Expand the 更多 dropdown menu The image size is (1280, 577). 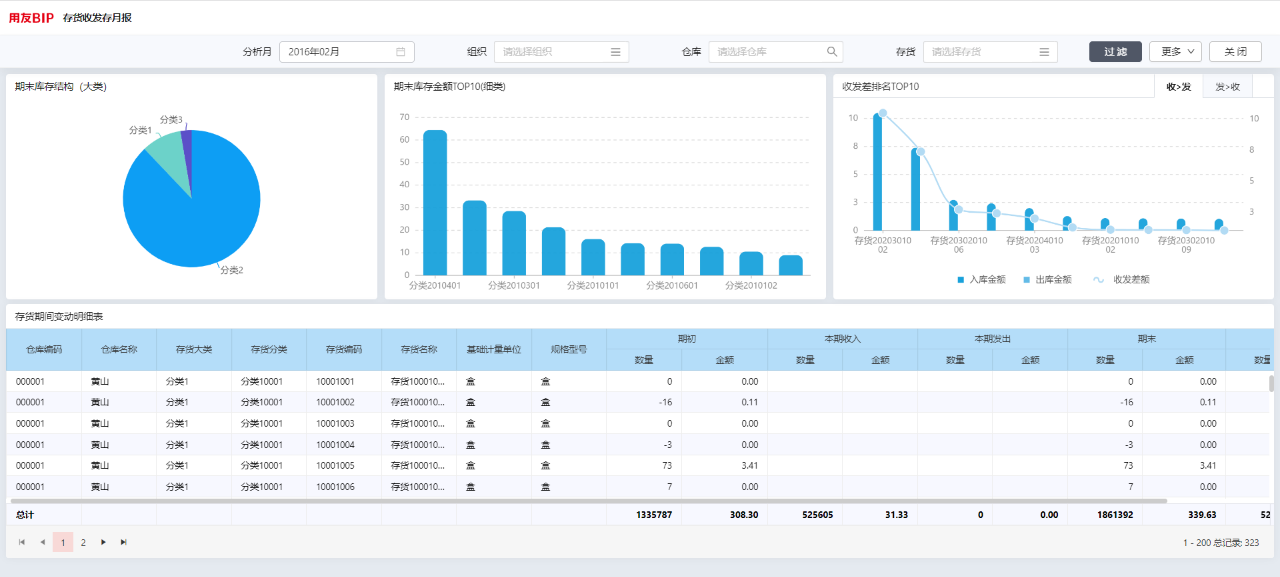(1175, 52)
